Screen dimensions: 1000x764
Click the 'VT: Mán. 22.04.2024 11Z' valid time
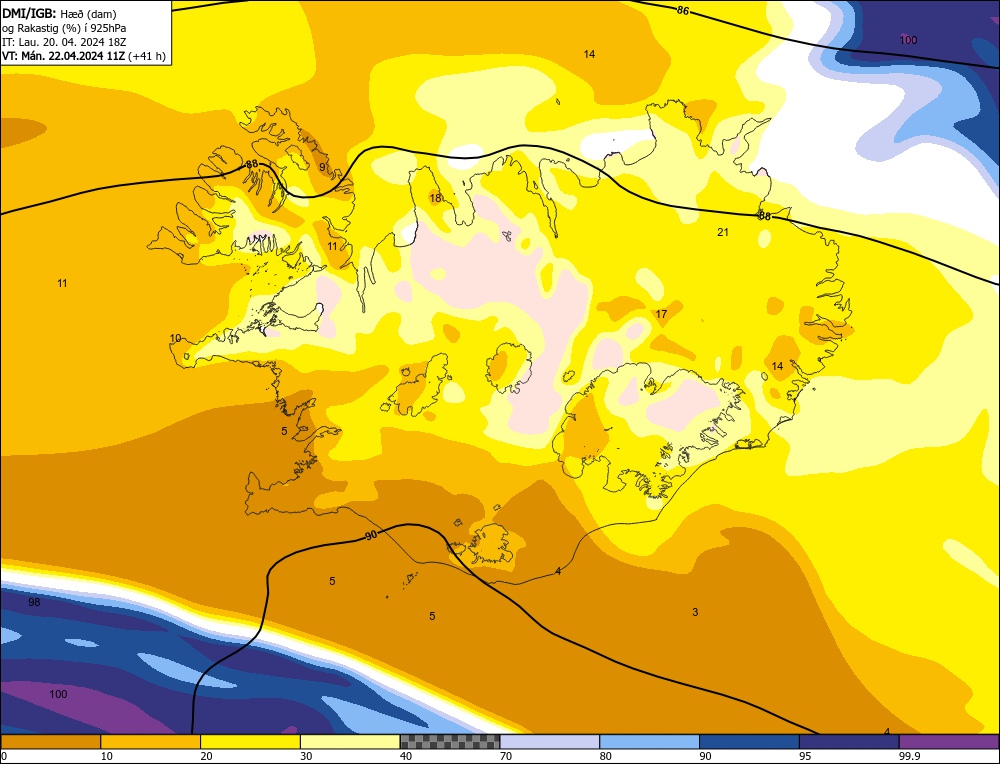(63, 56)
